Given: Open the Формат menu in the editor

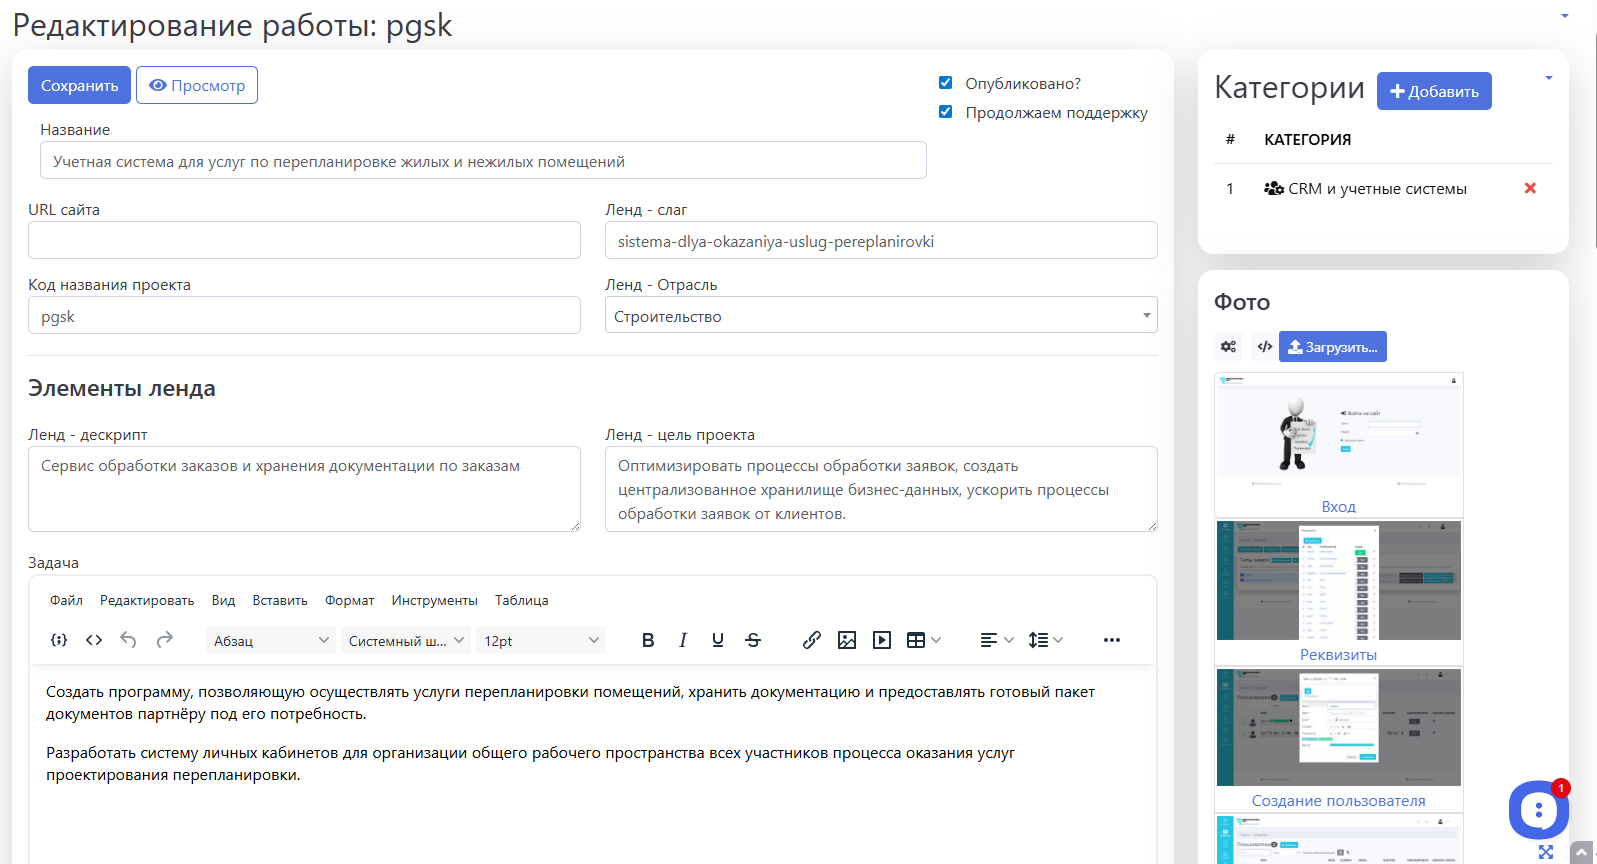Looking at the screenshot, I should [x=349, y=600].
